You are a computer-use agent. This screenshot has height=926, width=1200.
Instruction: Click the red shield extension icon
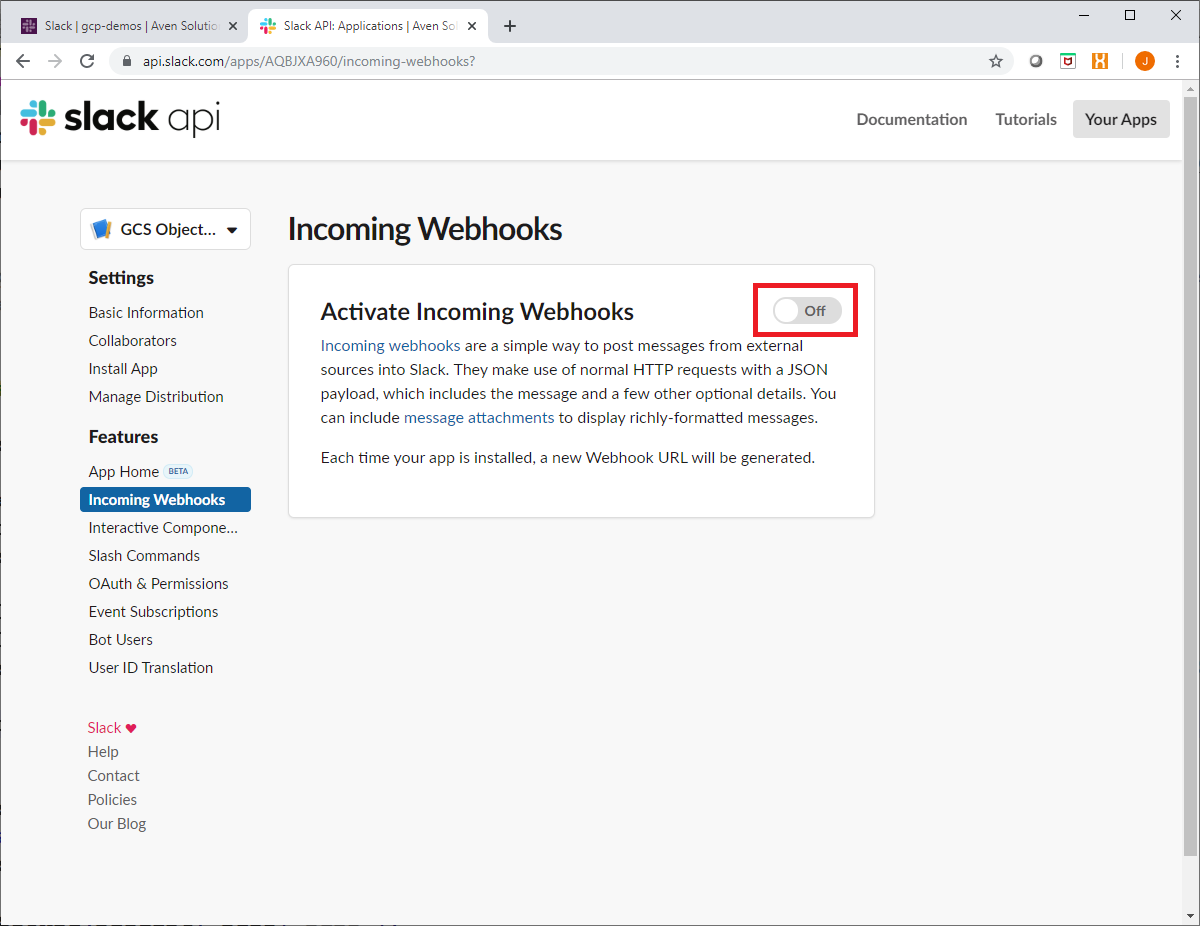click(x=1068, y=61)
